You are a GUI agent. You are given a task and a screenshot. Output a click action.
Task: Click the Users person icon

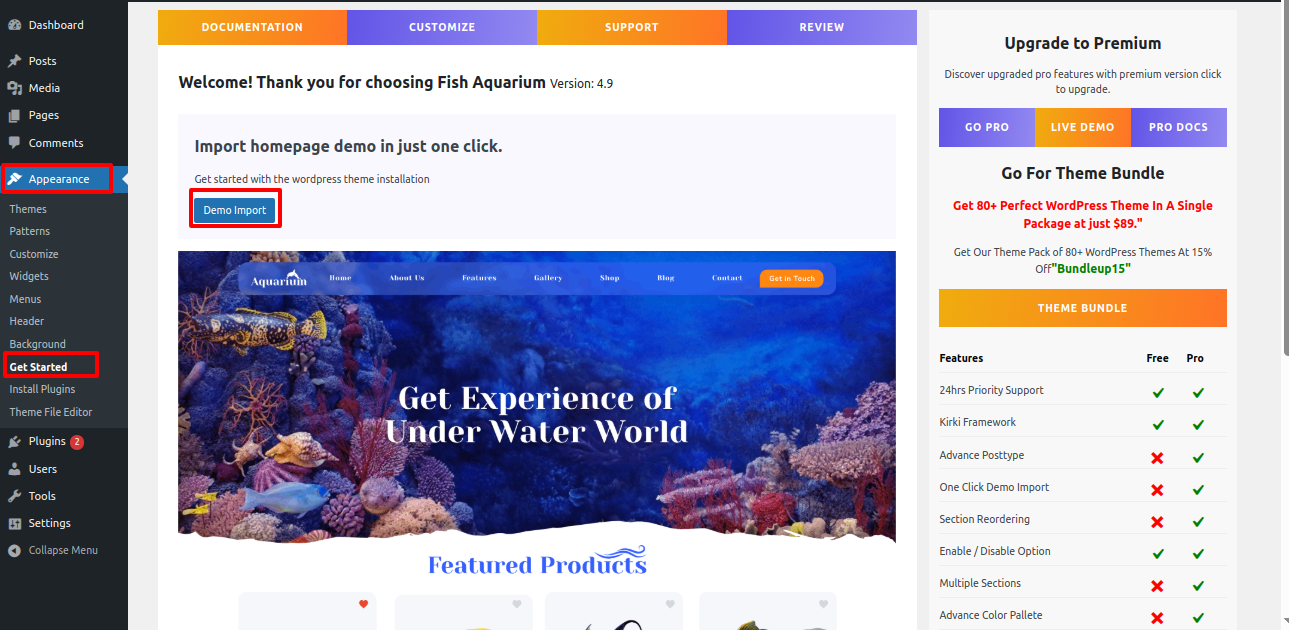pos(14,469)
